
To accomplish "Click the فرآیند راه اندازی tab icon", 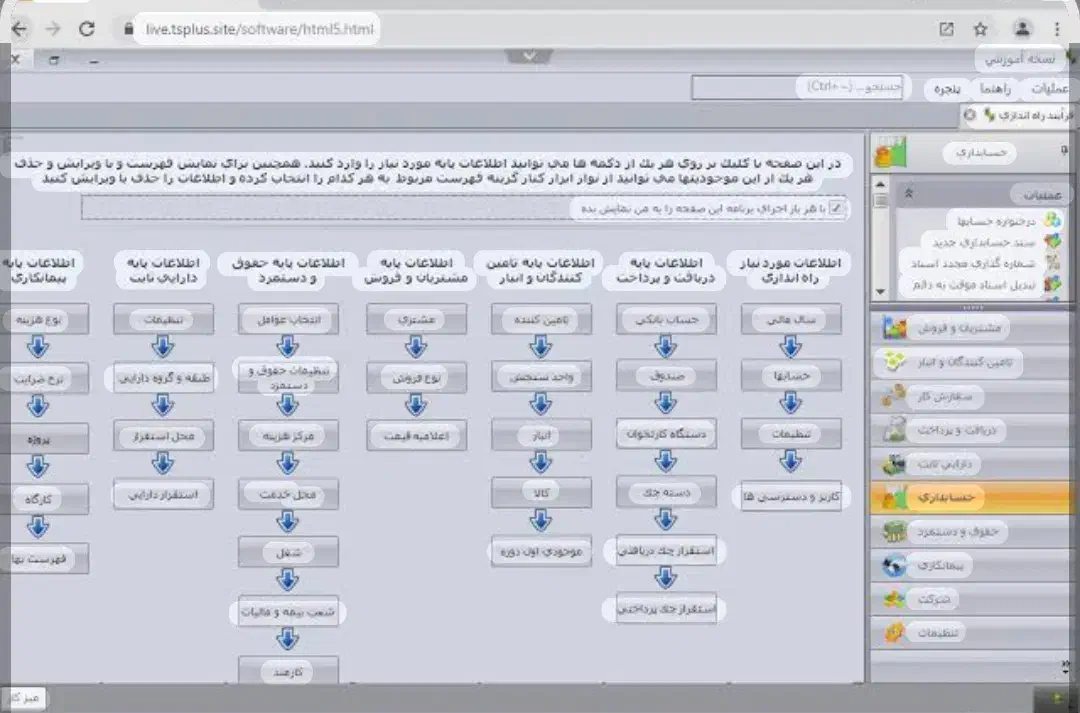I will (989, 115).
